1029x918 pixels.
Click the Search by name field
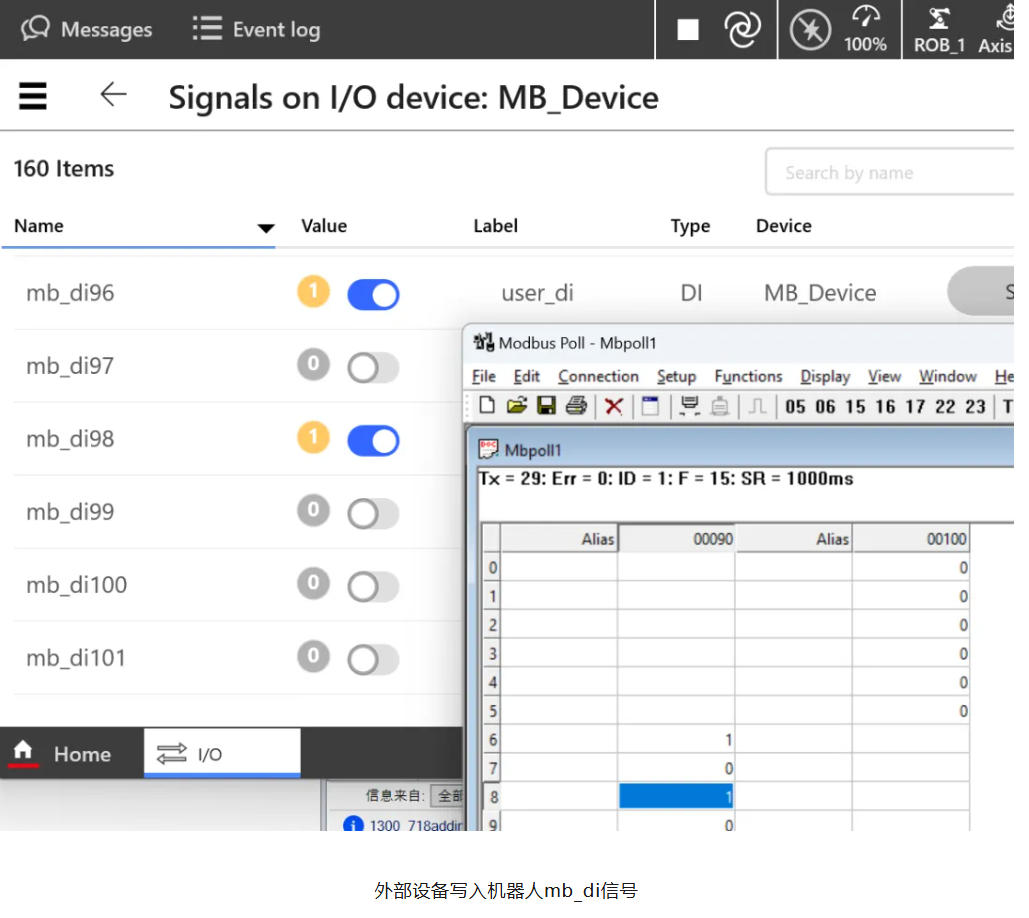(x=890, y=173)
